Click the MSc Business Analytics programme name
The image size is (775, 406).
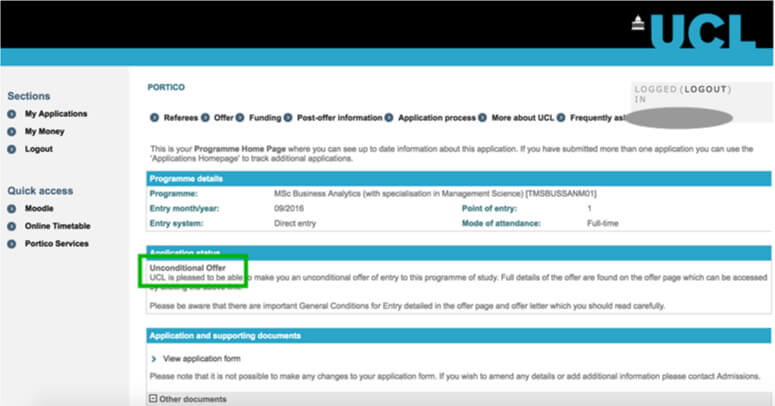(435, 193)
